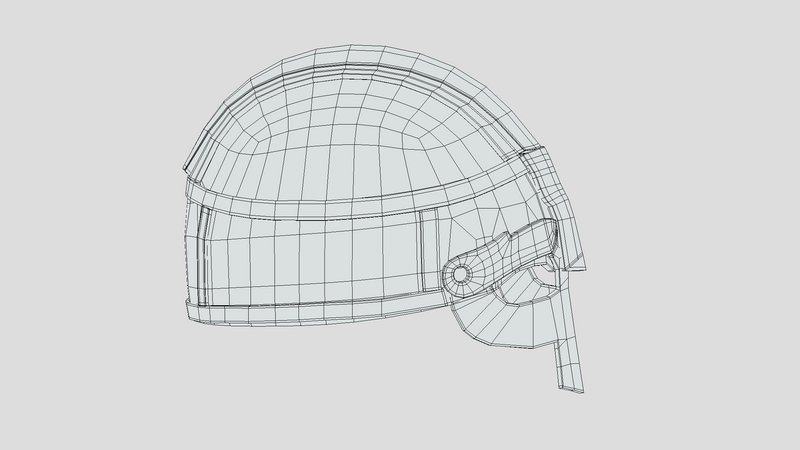Click the rear vertical strip on the side panel
The width and height of the screenshot is (800, 450).
[203, 255]
